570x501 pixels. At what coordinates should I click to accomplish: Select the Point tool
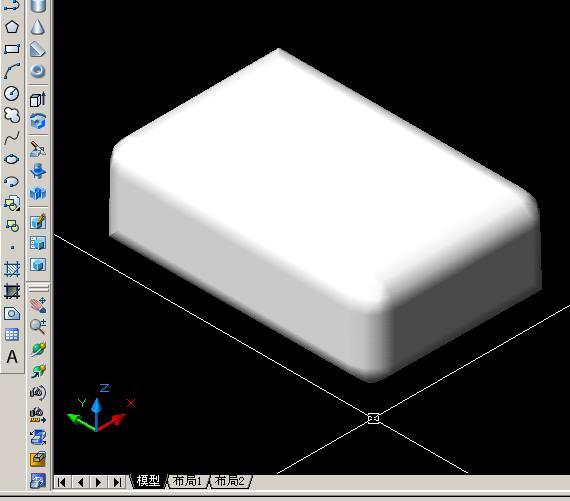pyautogui.click(x=12, y=248)
